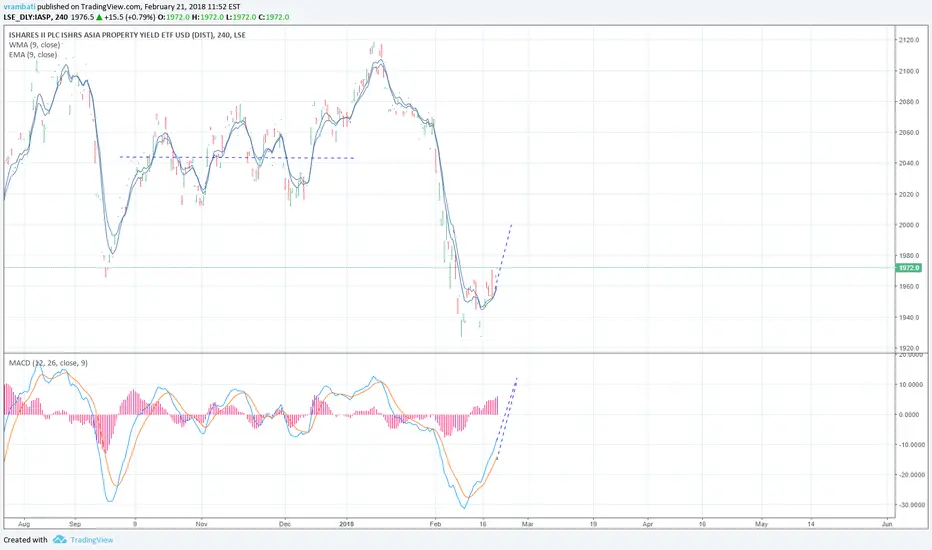Click the C:1972.0 close value

273,17
